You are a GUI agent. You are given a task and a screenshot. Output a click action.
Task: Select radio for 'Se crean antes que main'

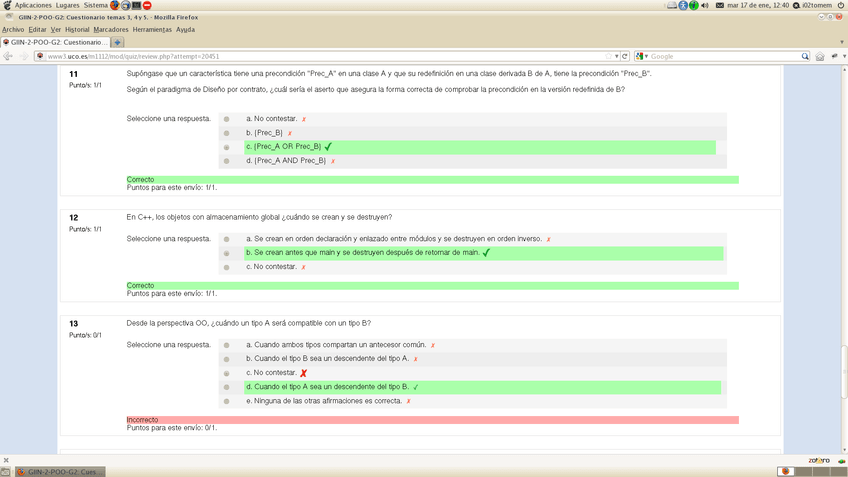227,253
